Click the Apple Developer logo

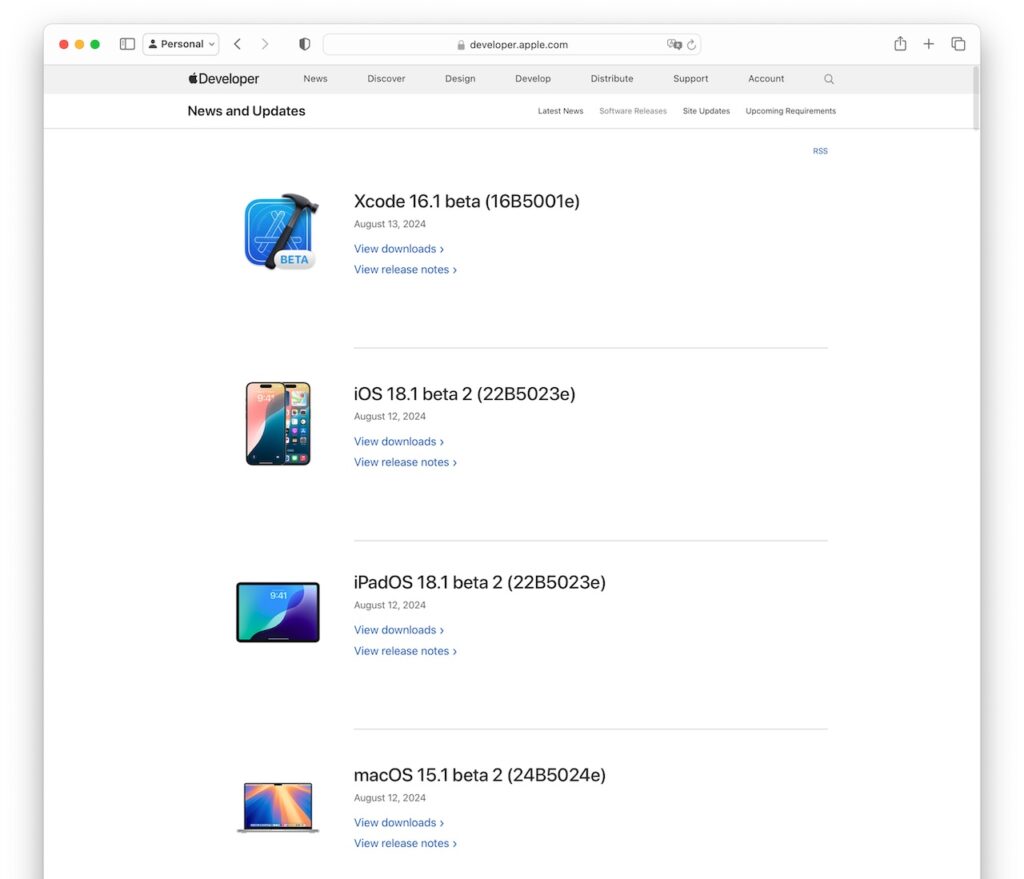point(222,78)
